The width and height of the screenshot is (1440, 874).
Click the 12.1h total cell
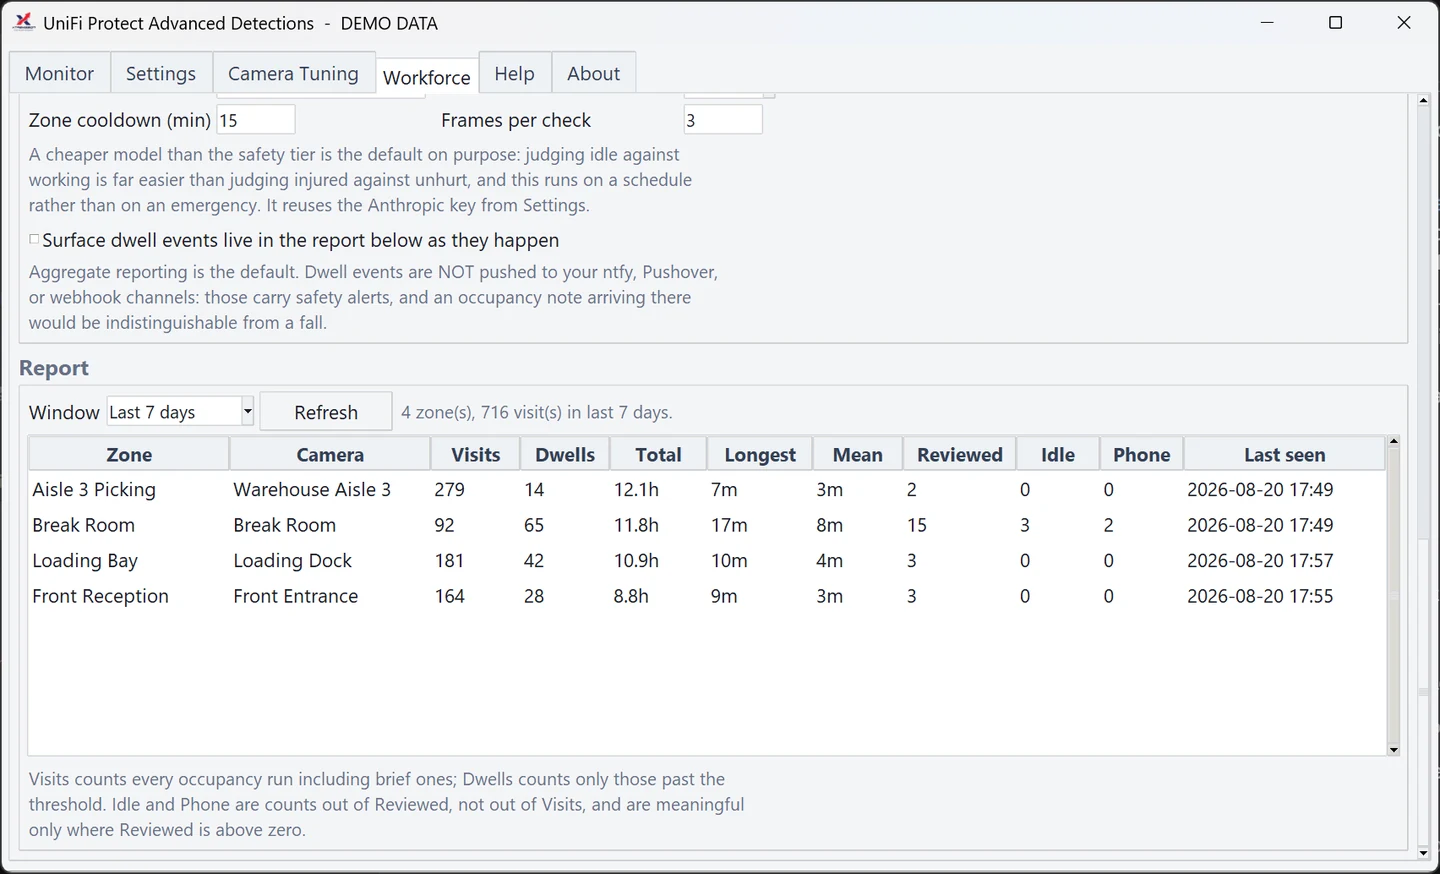pyautogui.click(x=636, y=490)
